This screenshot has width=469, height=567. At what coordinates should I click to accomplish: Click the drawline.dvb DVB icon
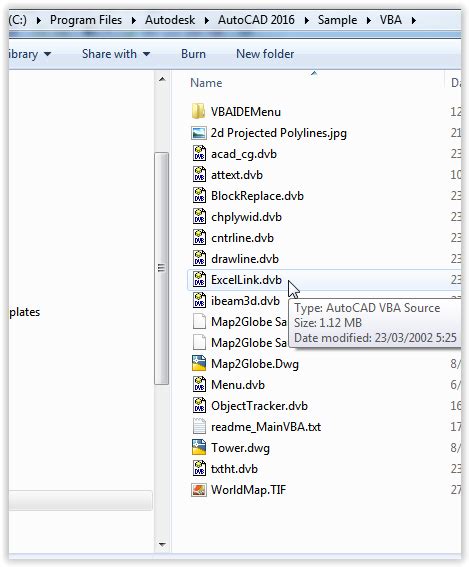[199, 258]
